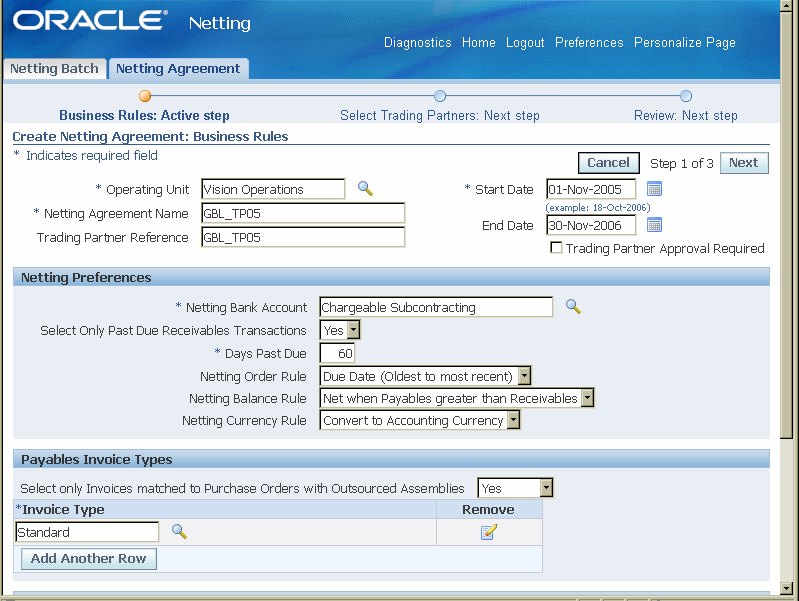Viewport: 799px width, 601px height.
Task: Click the Business Rules: Active step label
Action: point(144,115)
